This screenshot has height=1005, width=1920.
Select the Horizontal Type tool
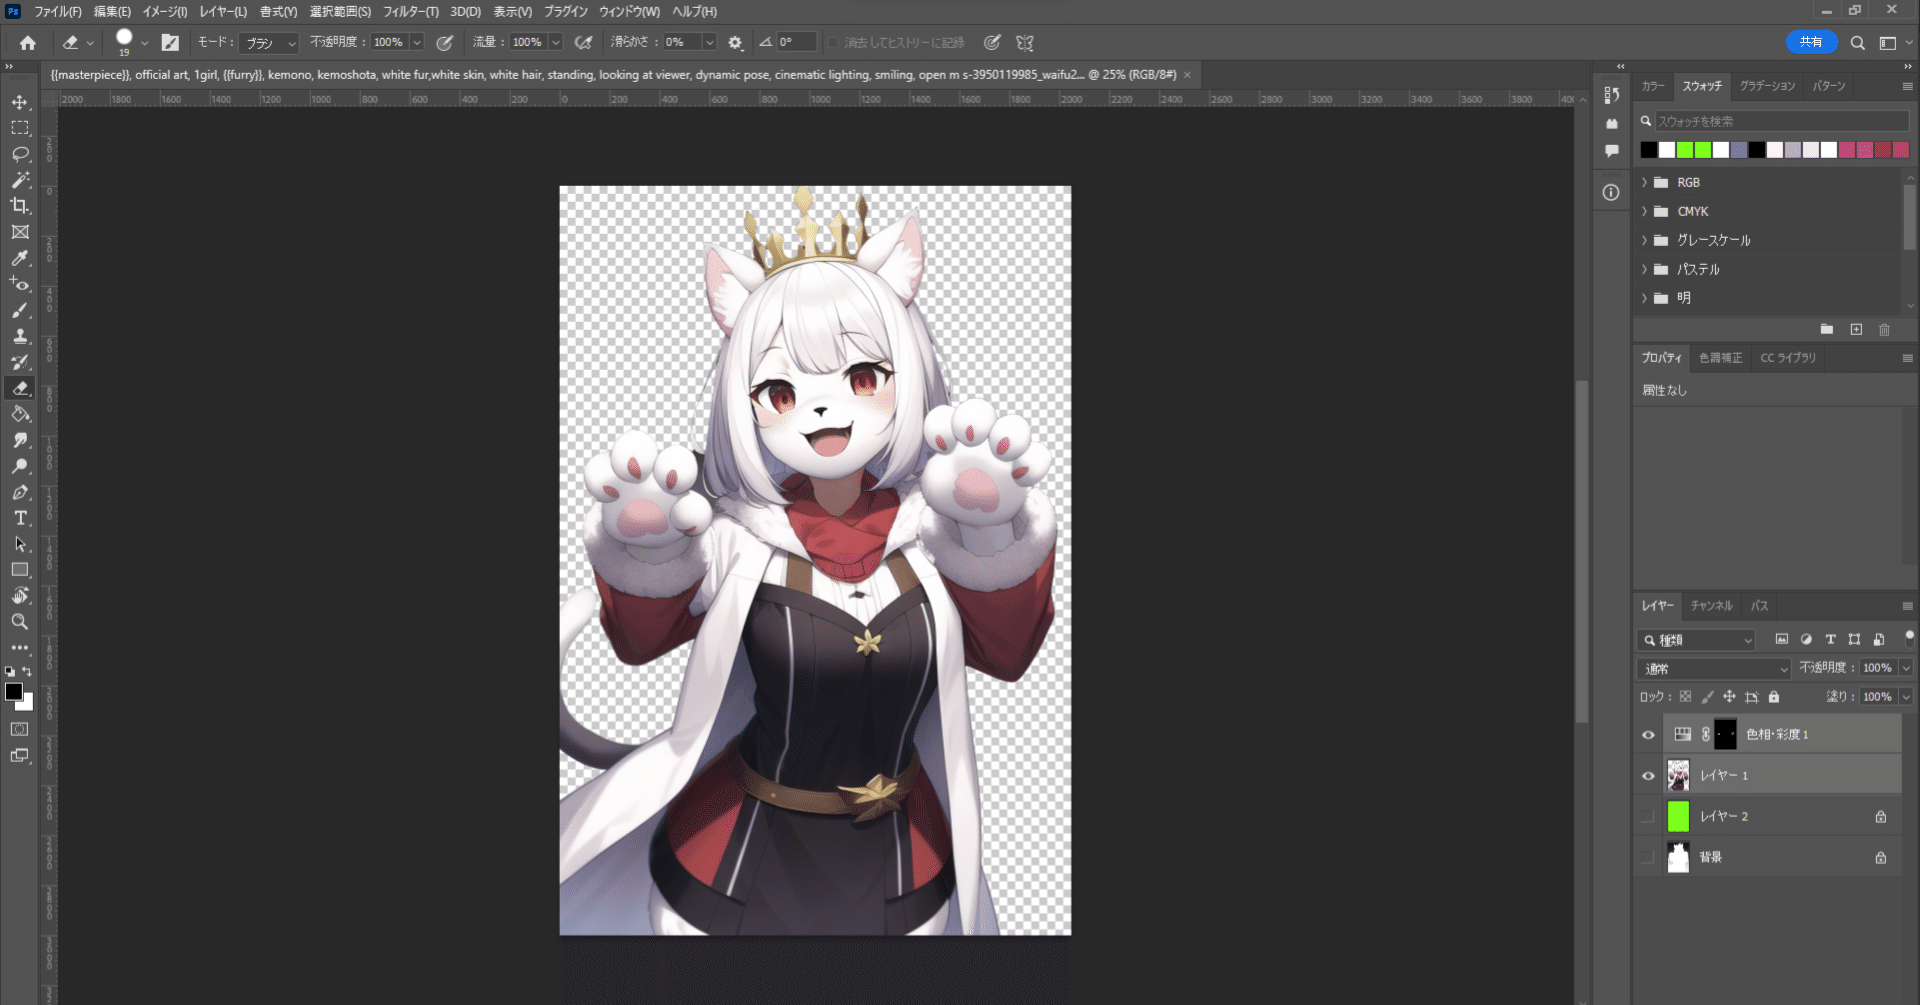tap(20, 518)
